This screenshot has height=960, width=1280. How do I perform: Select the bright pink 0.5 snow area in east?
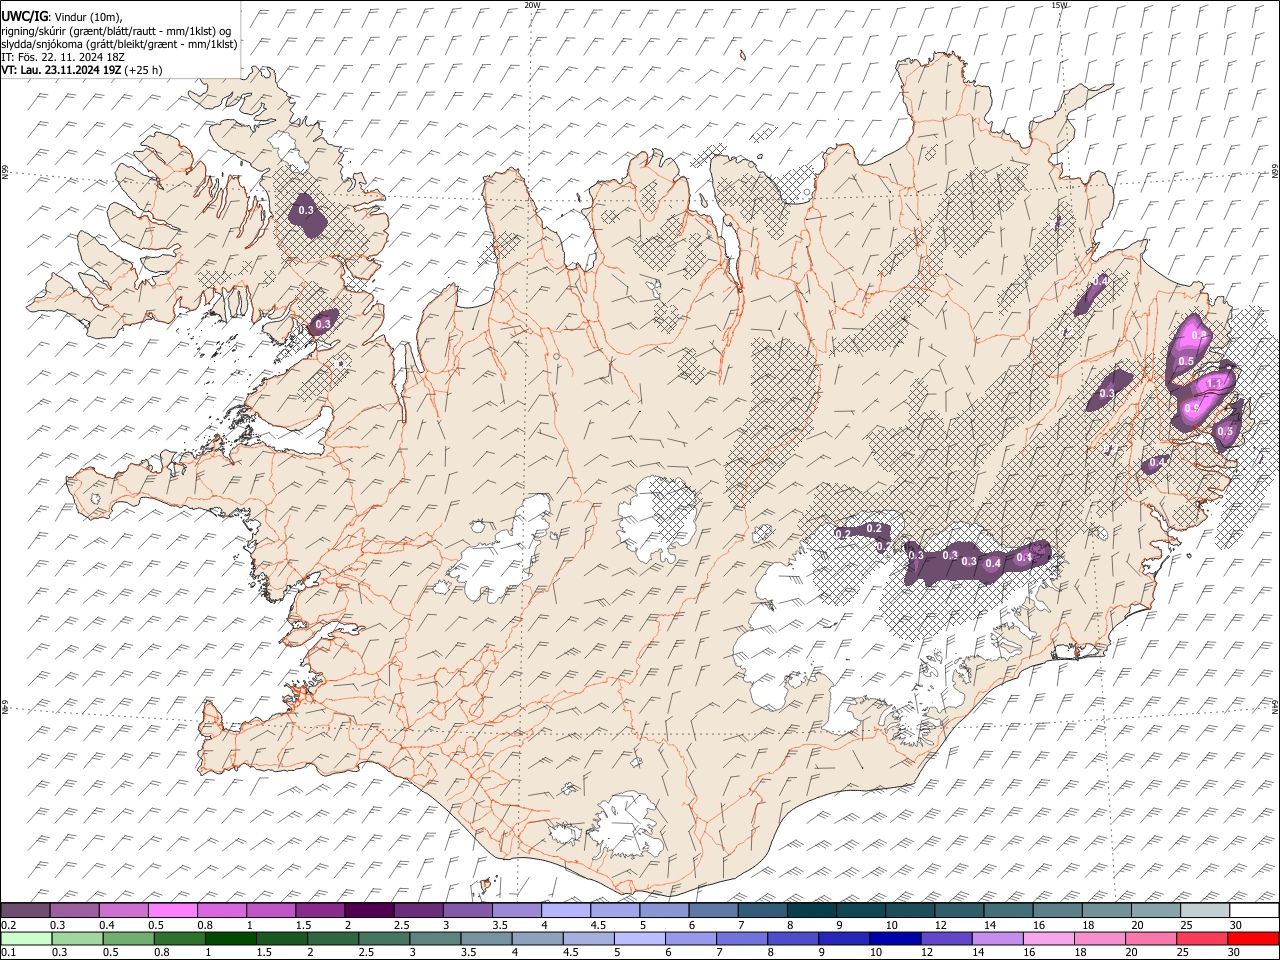point(1187,361)
